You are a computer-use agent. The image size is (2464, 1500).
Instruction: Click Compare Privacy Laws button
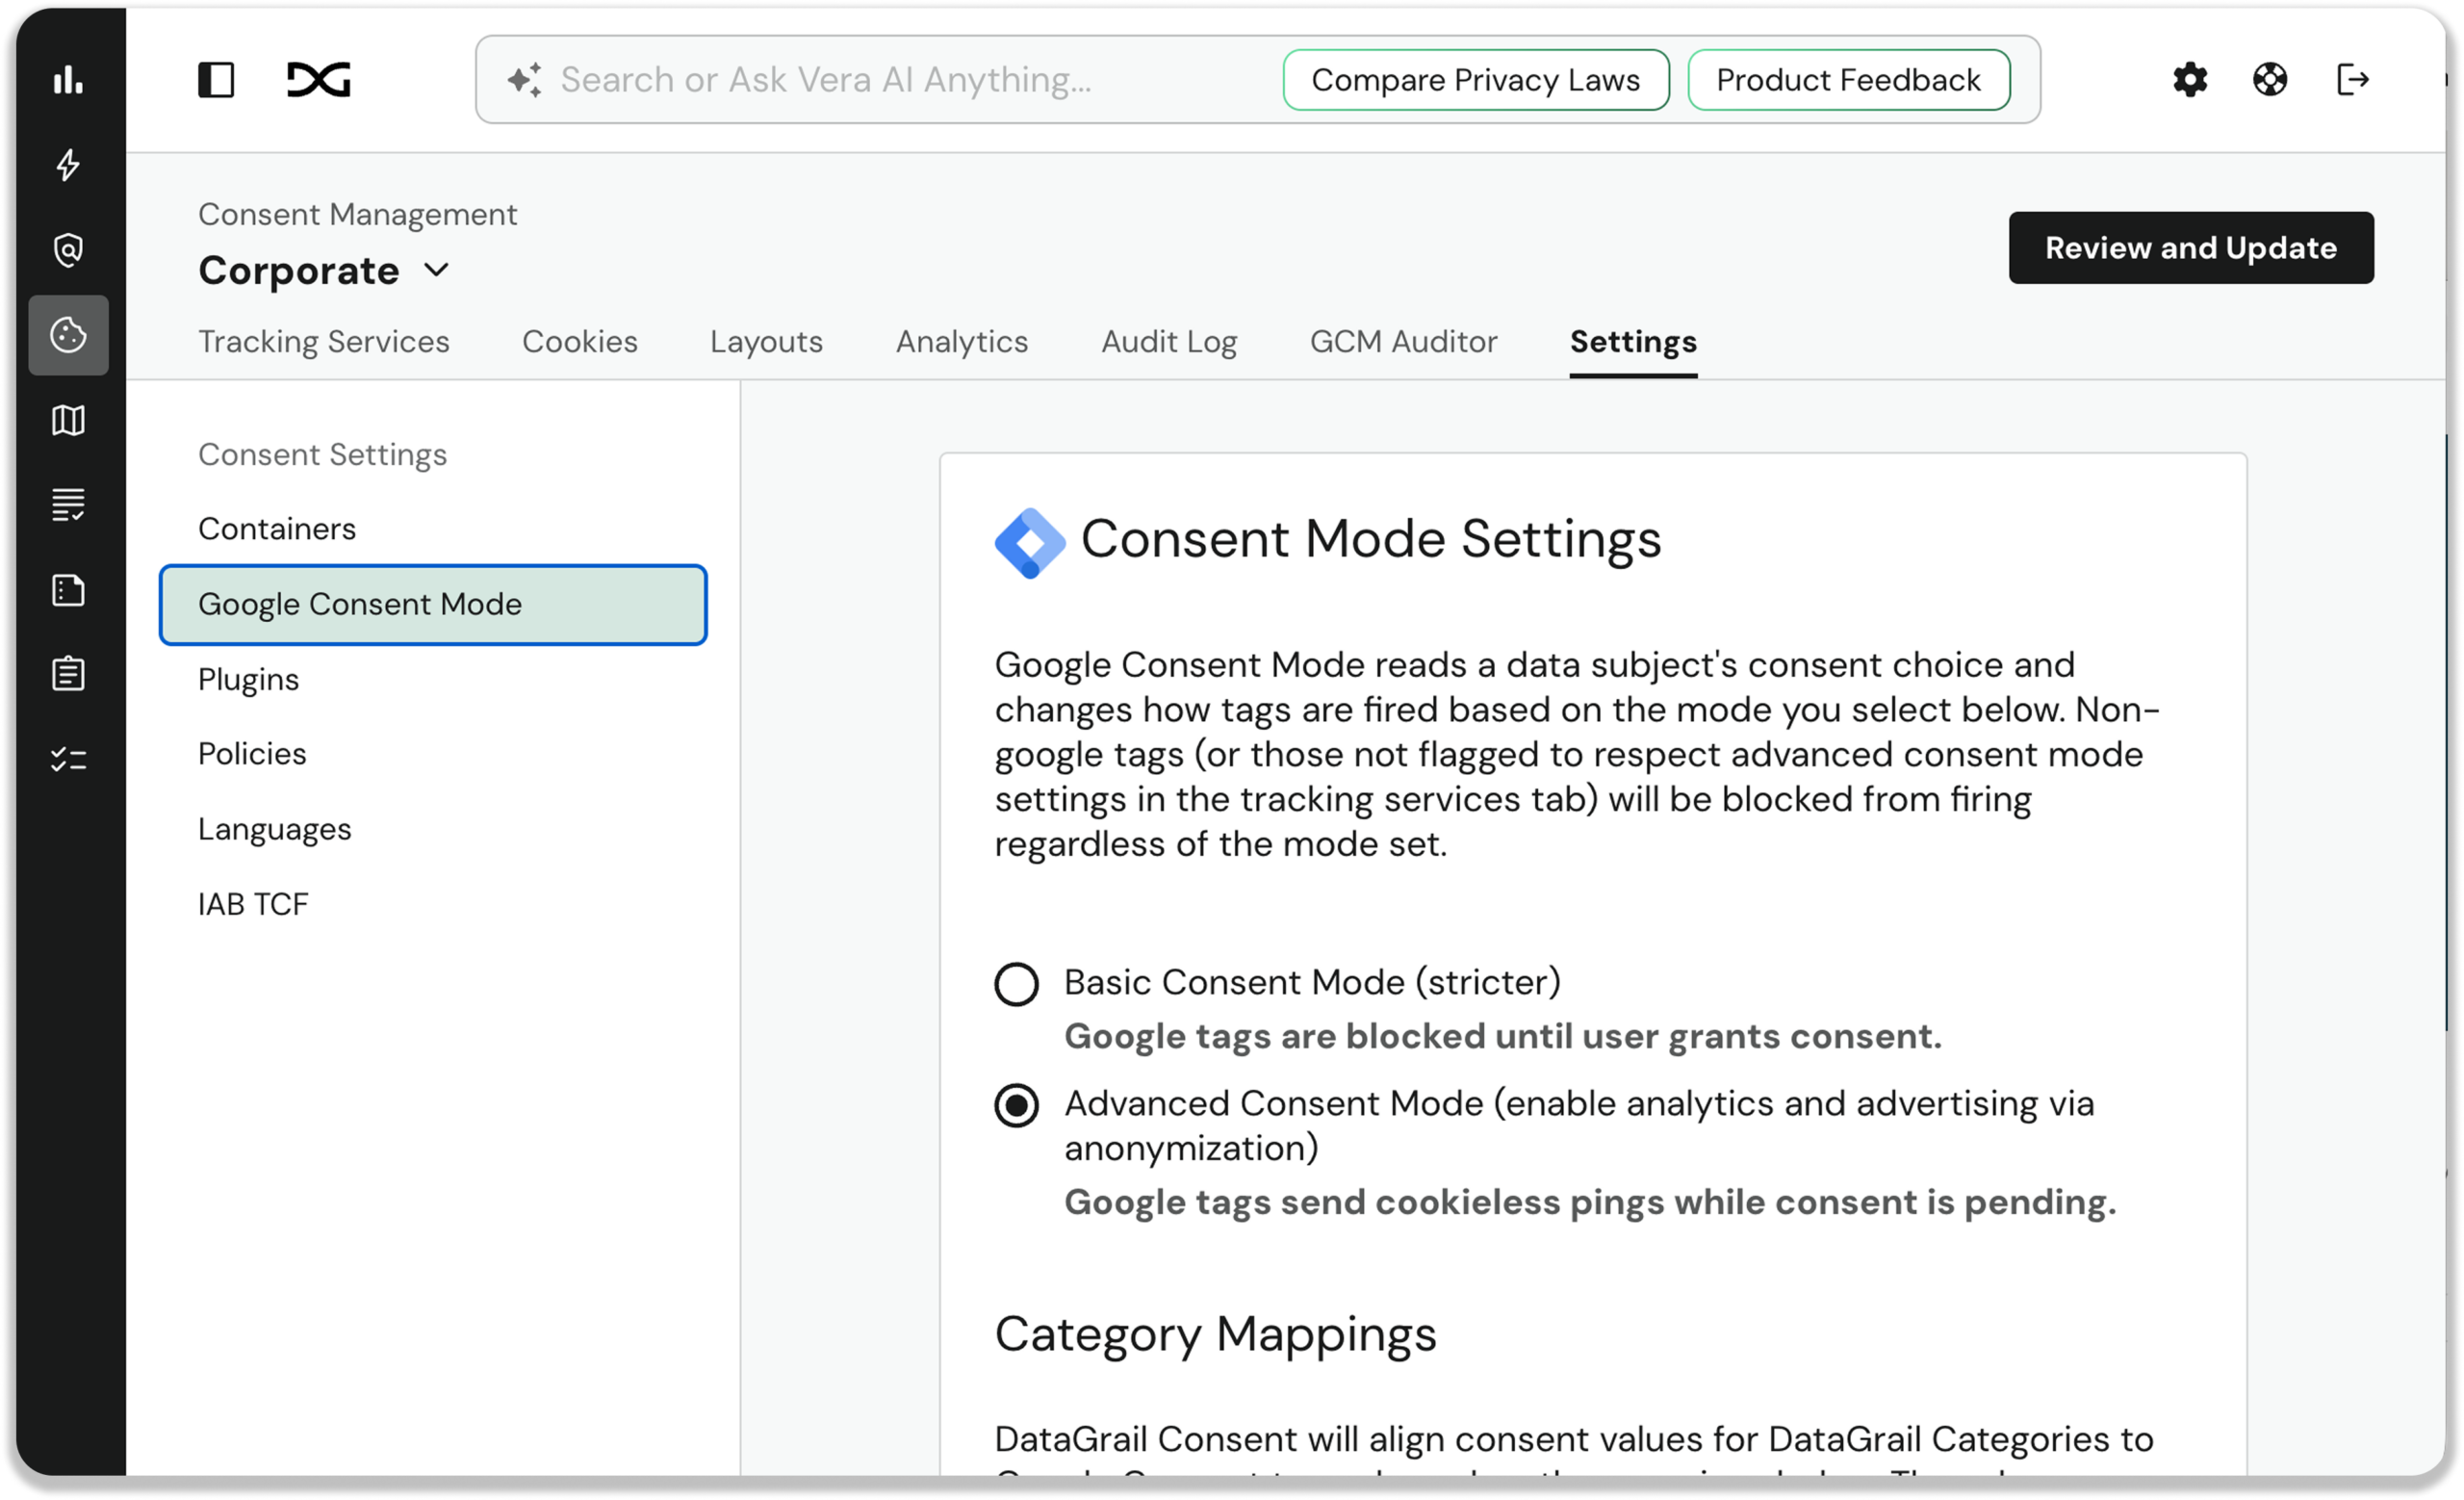1476,80
